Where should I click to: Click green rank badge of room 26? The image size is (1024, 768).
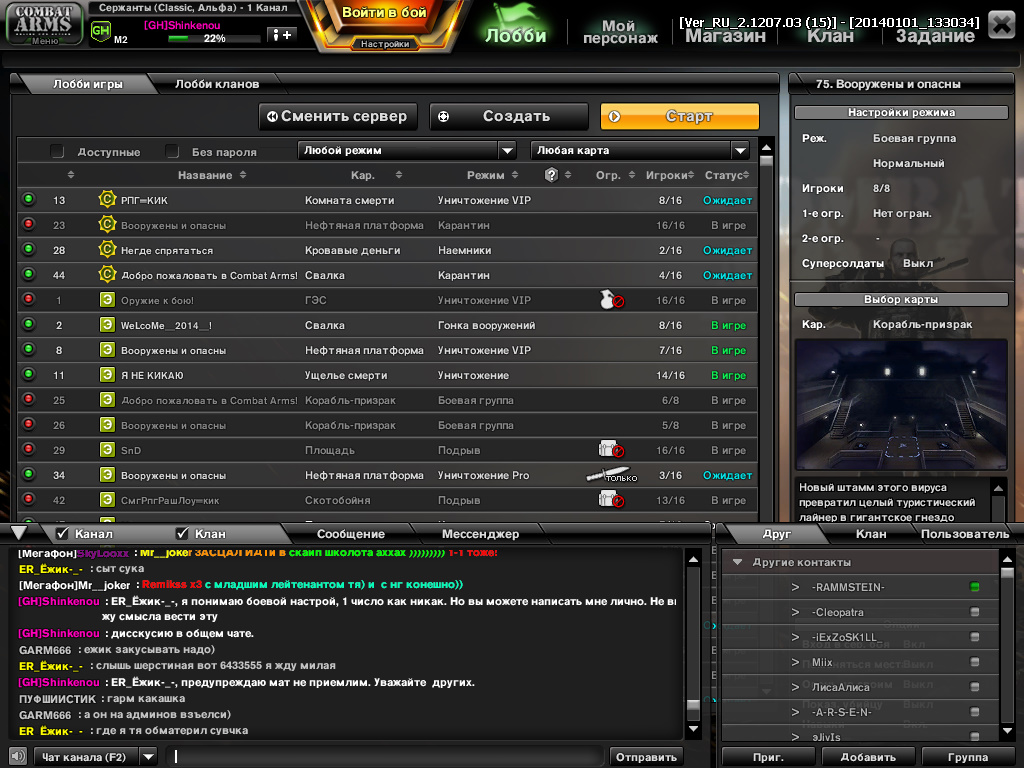tap(107, 424)
